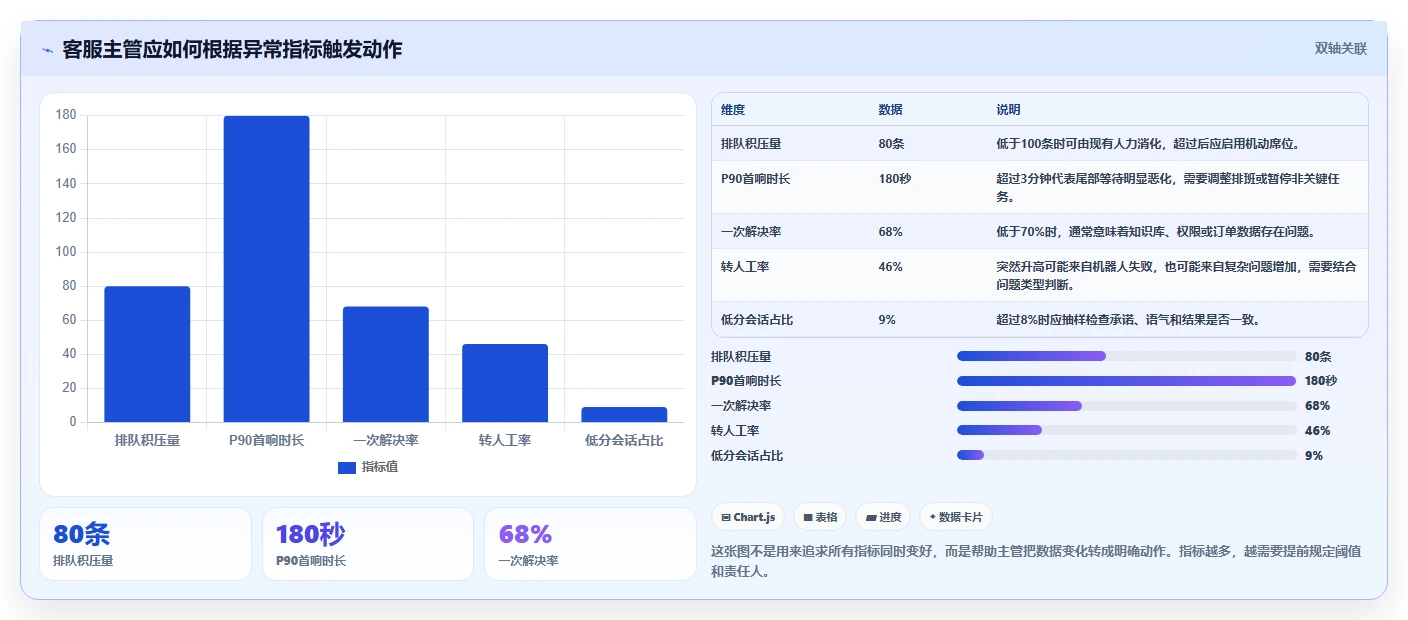Click the 9% label beside progress bar
The width and height of the screenshot is (1408, 620).
[x=1314, y=456]
